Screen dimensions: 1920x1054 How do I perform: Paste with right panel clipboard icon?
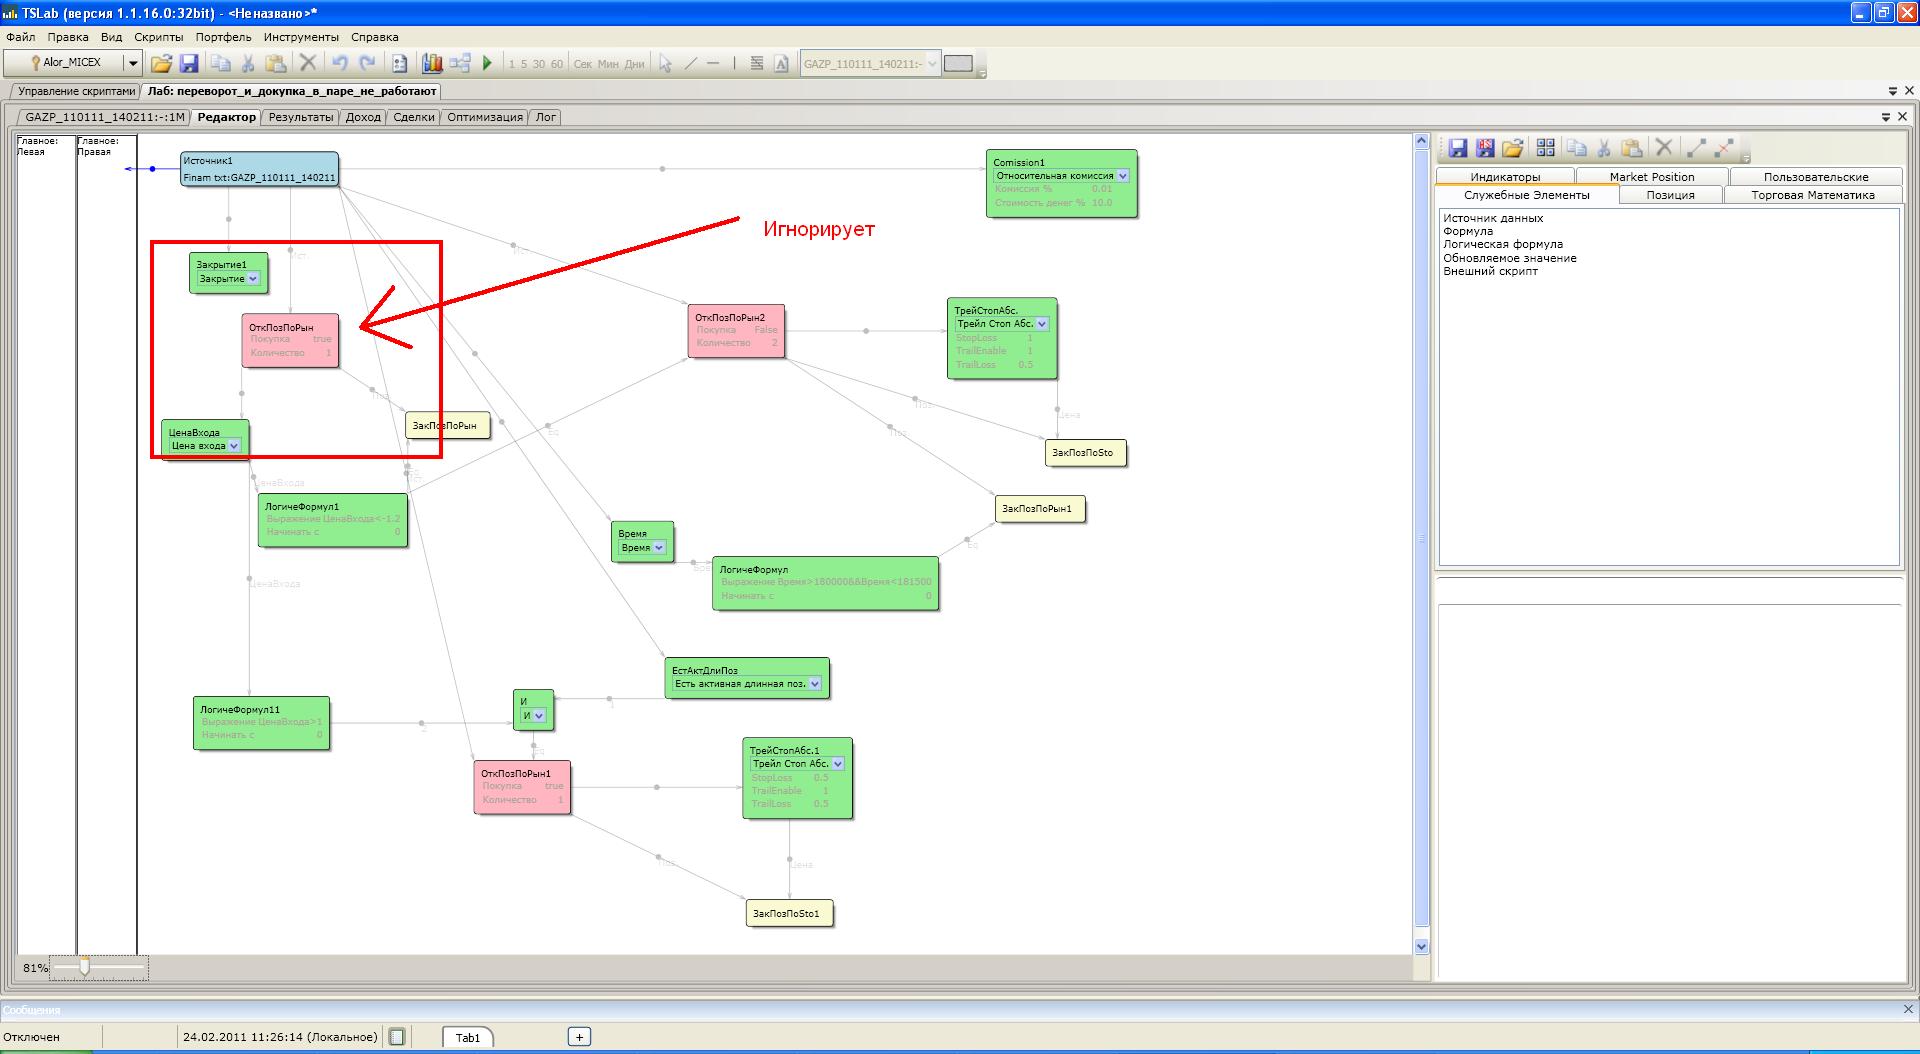coord(1632,148)
